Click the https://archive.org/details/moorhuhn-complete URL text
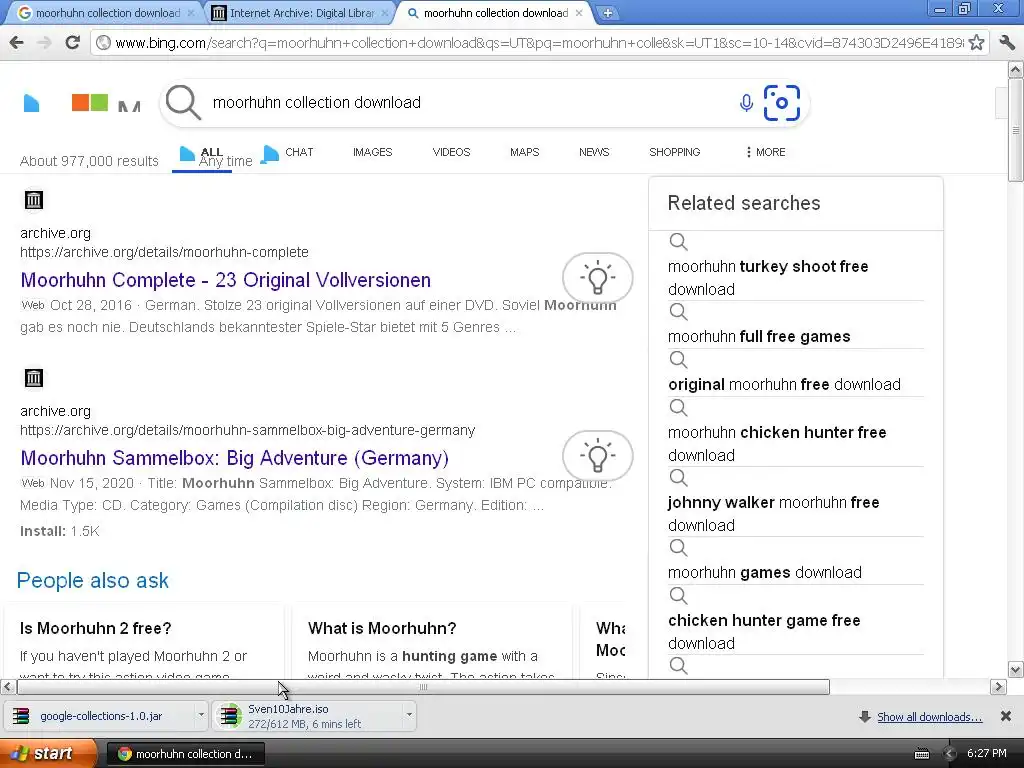 tap(164, 252)
